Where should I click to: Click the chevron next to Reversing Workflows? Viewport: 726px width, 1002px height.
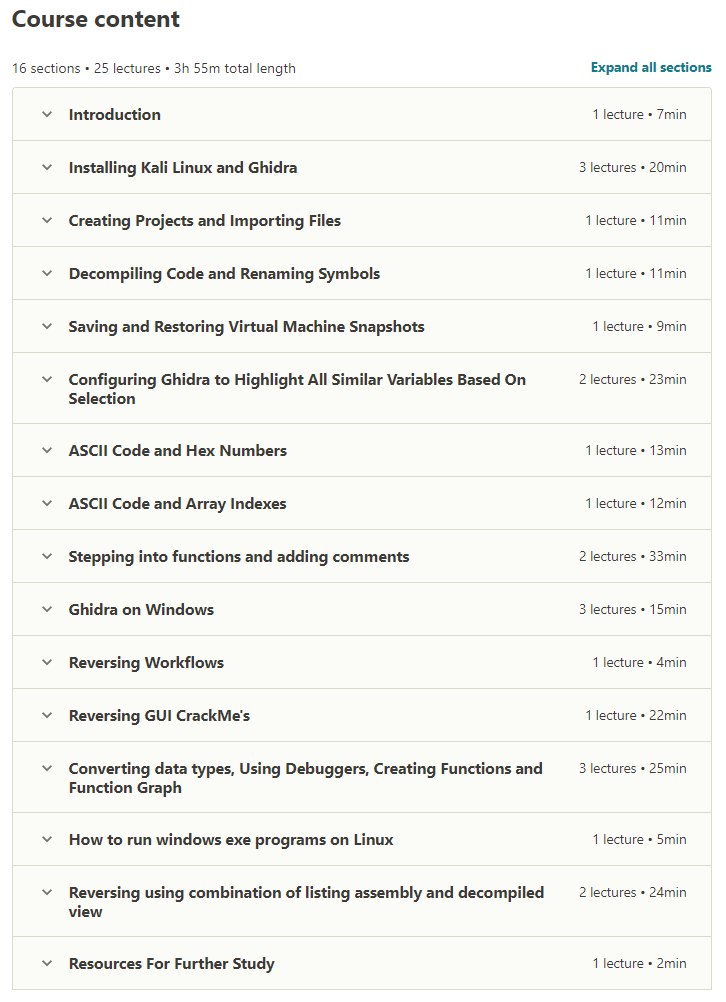point(47,663)
